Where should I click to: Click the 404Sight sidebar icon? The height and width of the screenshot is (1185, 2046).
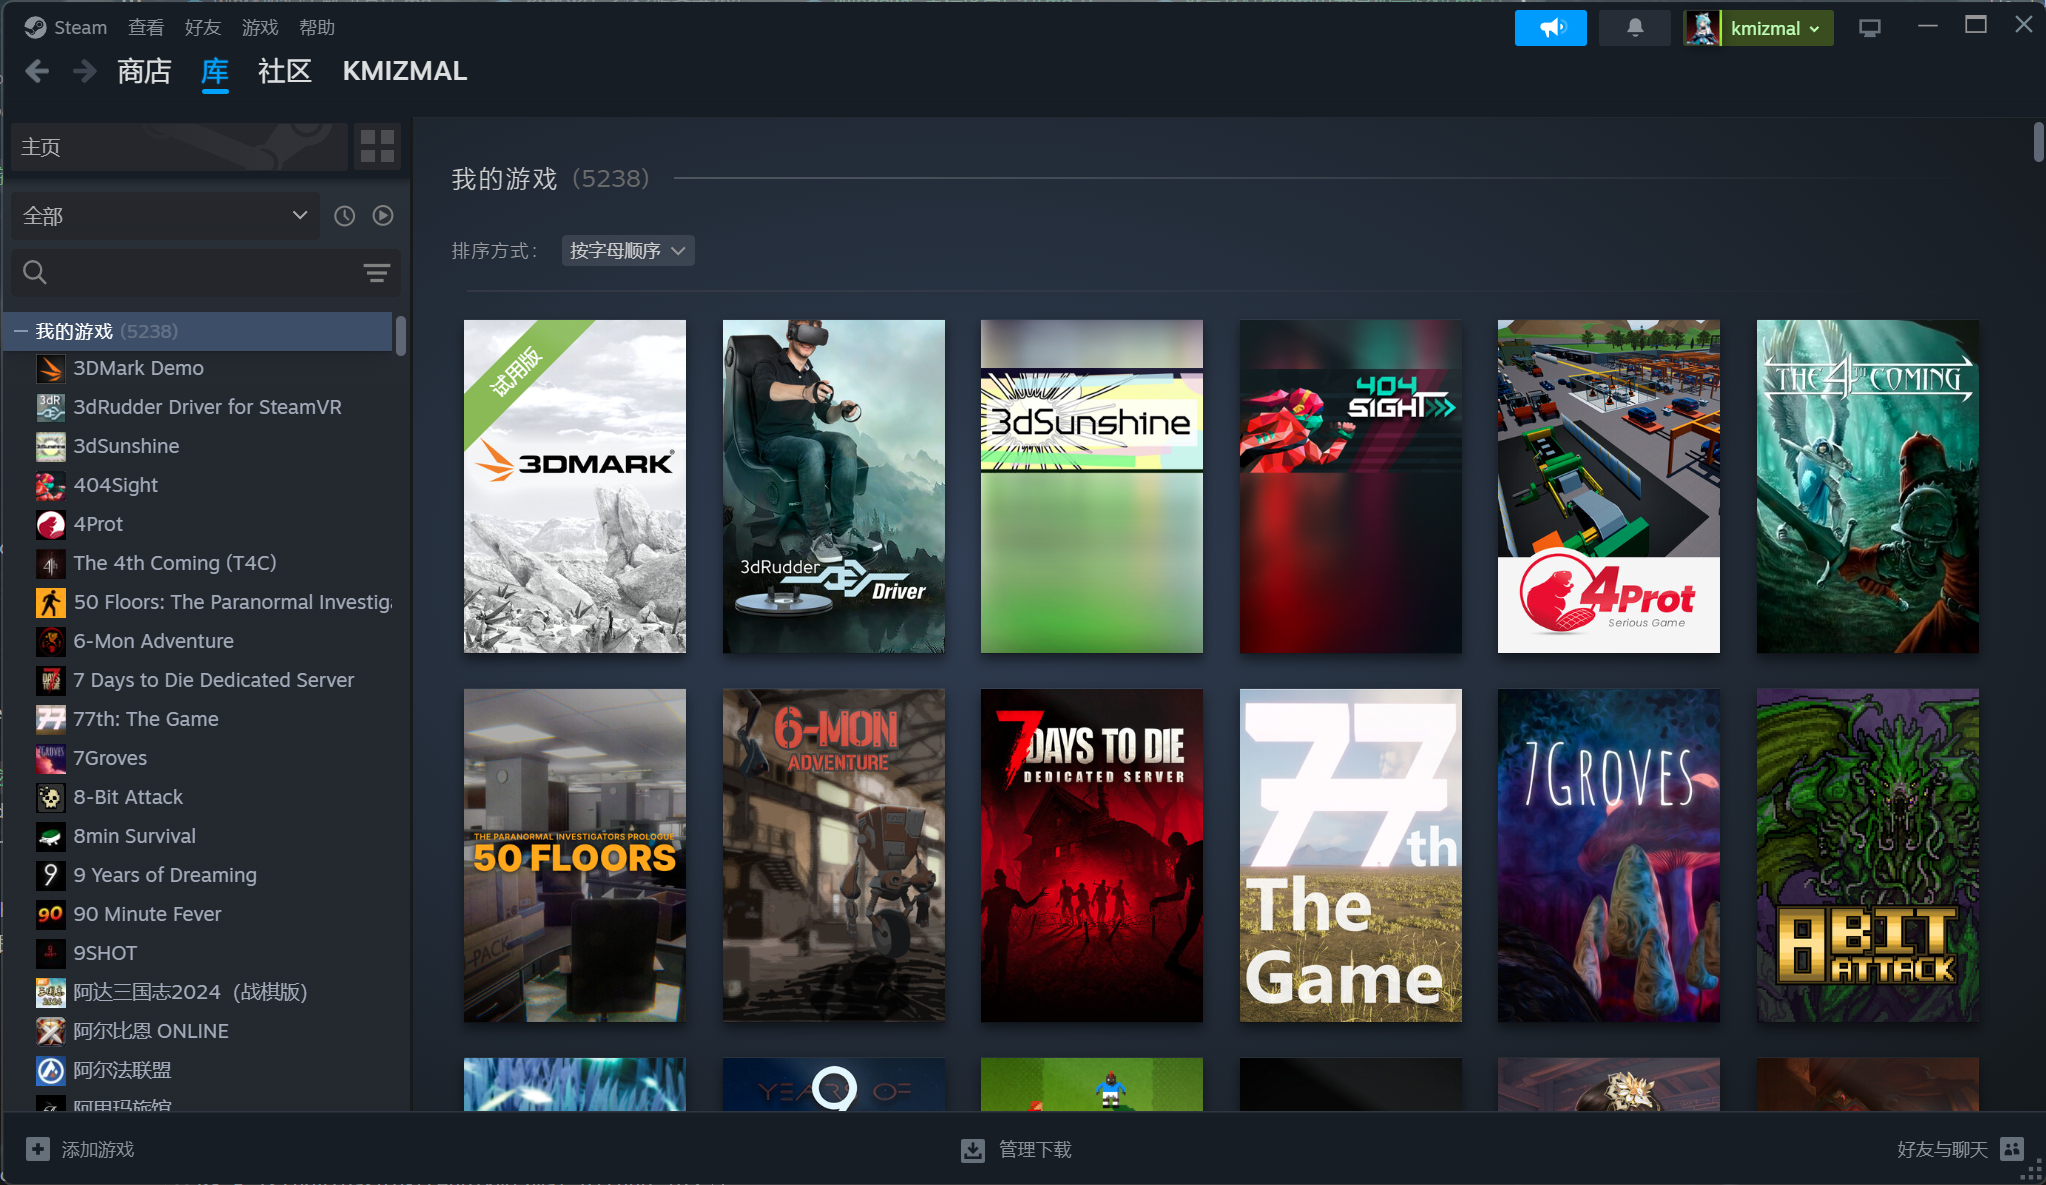point(51,486)
